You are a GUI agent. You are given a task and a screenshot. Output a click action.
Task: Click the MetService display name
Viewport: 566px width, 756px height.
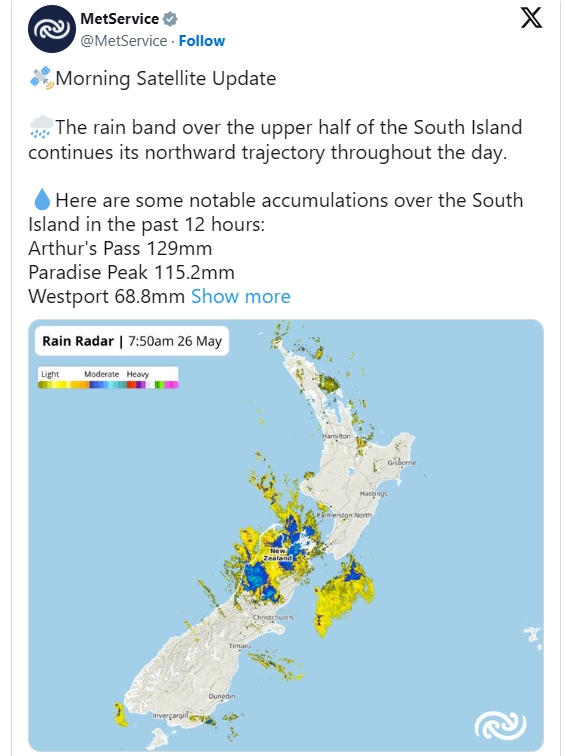point(120,19)
